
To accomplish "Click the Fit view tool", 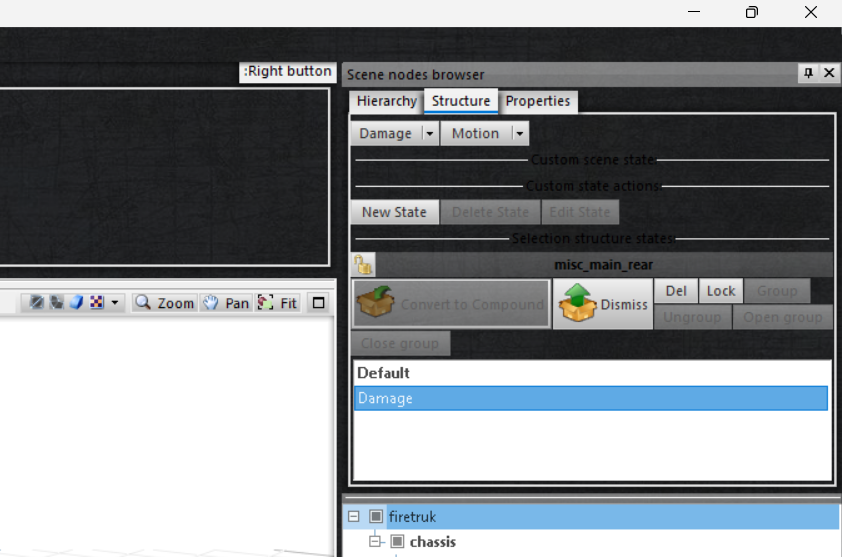I will click(x=277, y=303).
